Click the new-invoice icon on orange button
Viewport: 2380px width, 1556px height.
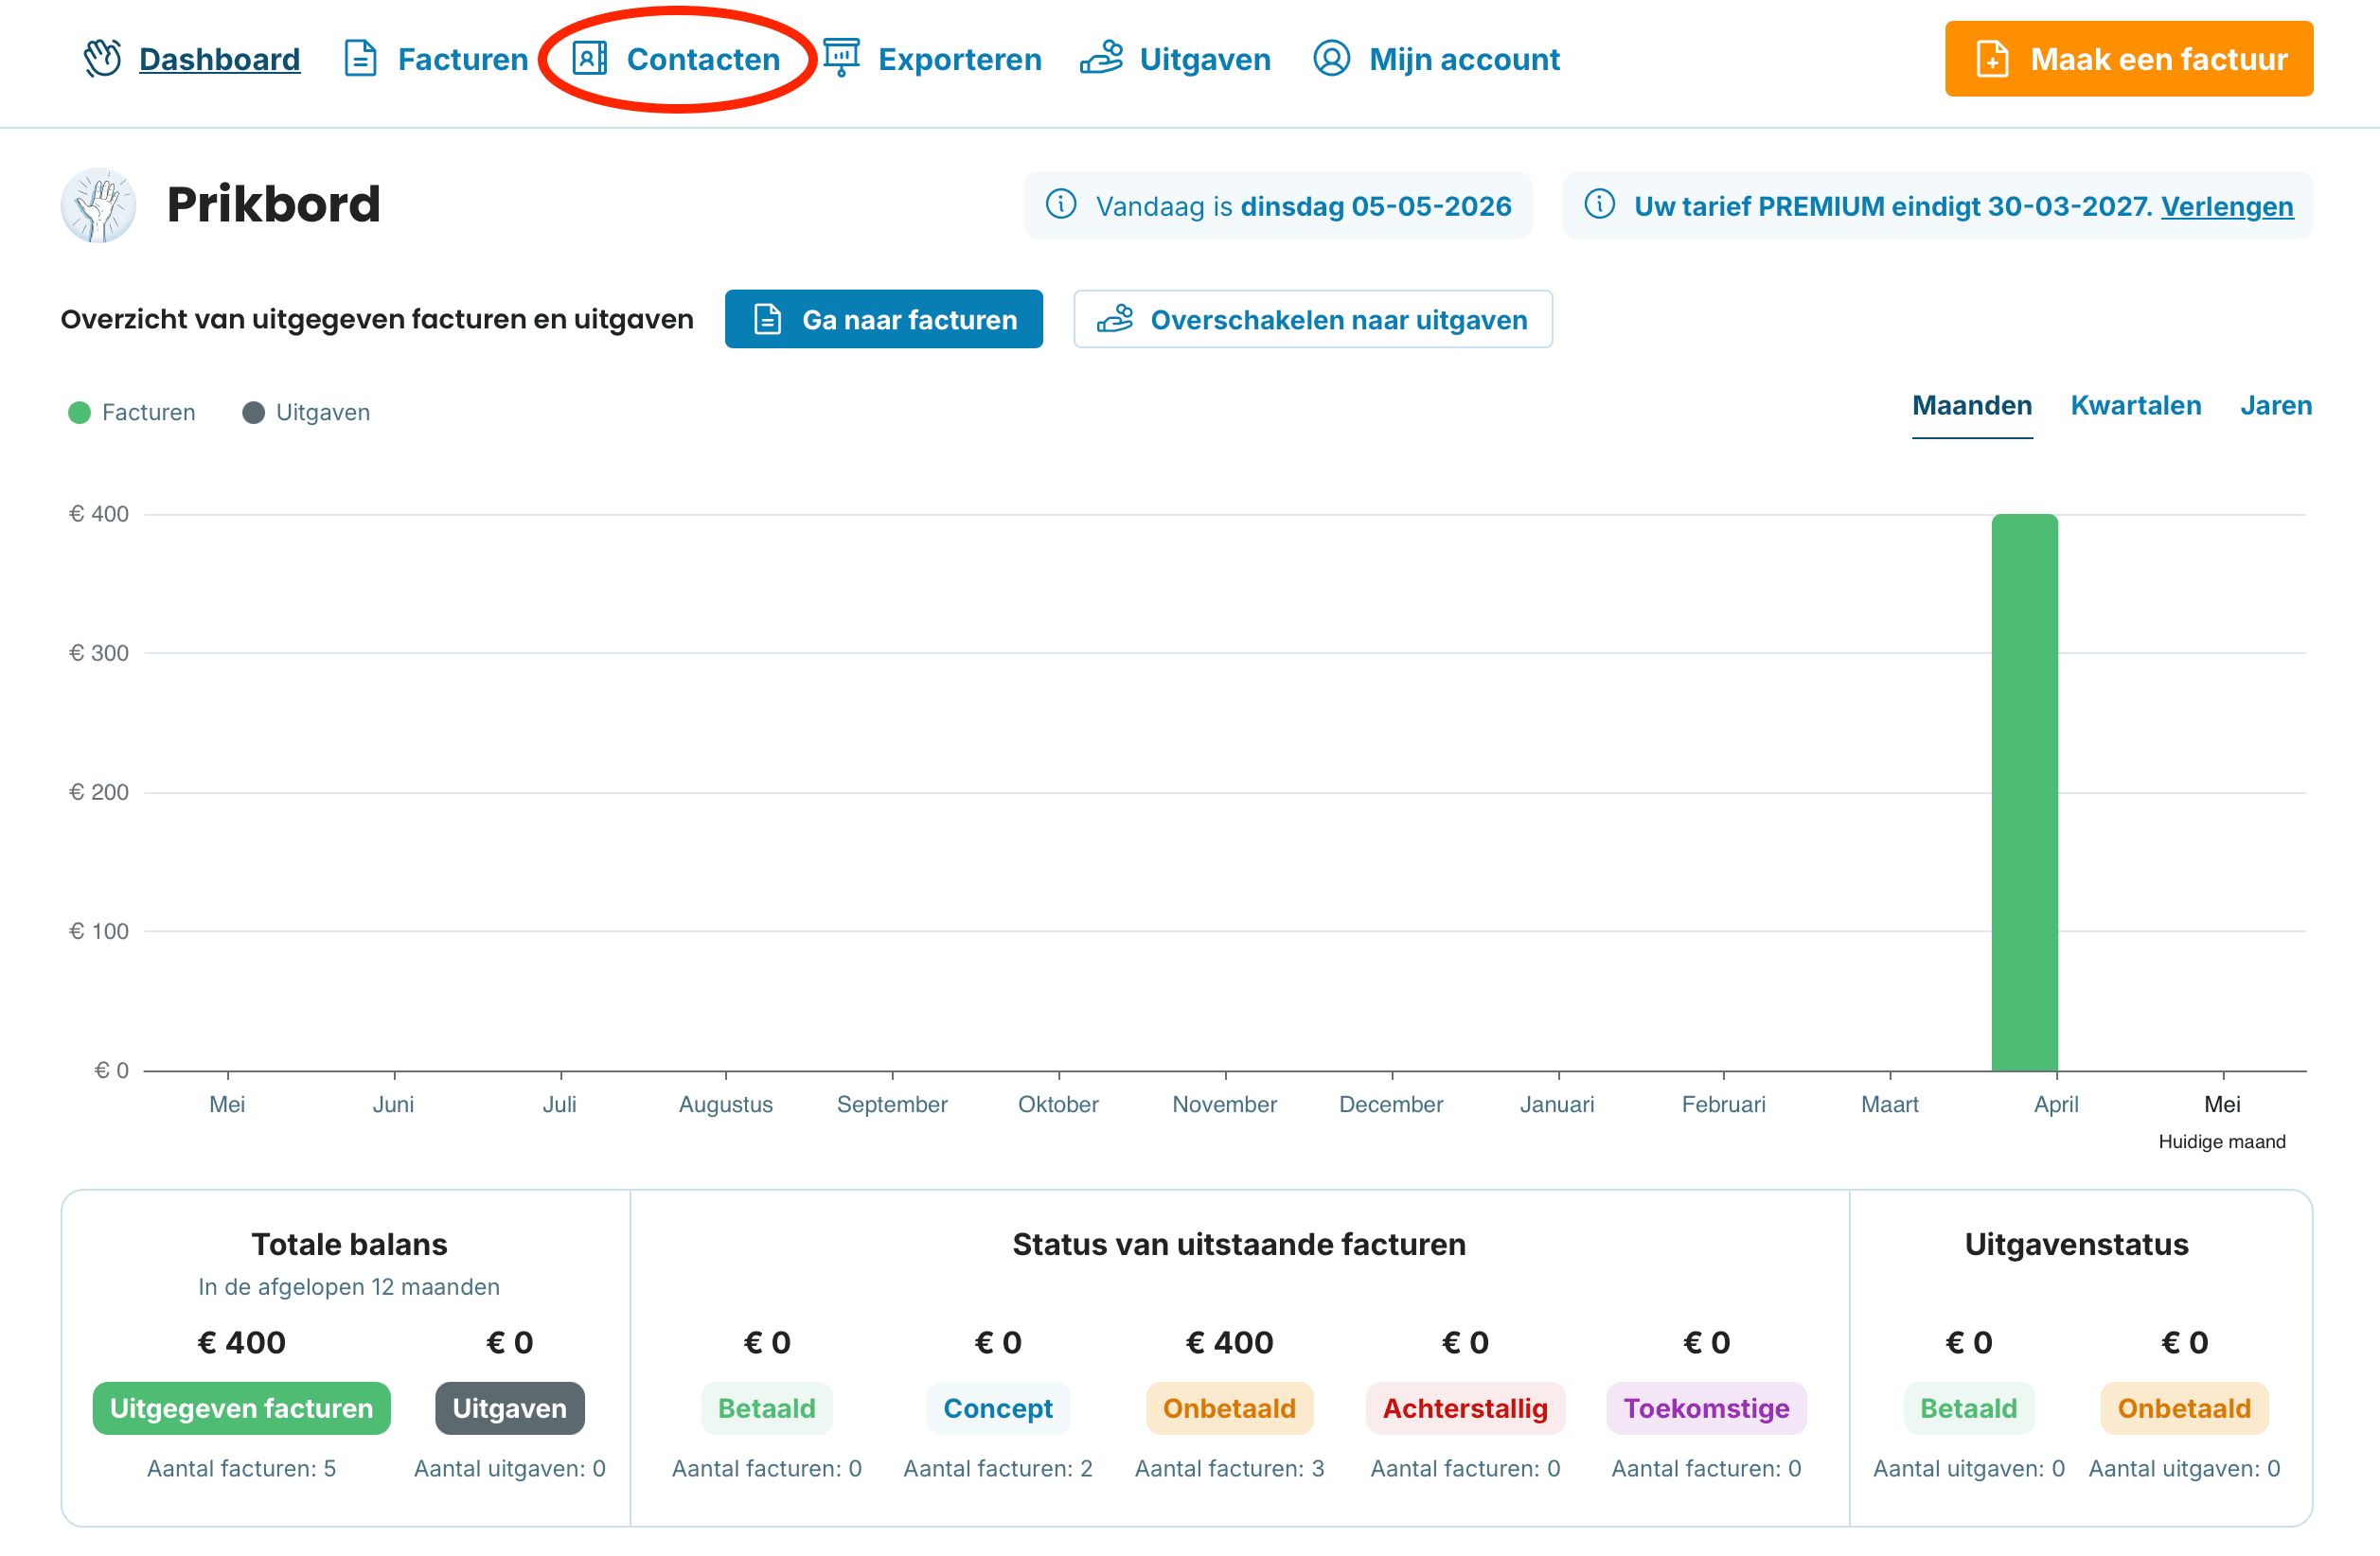(x=1992, y=59)
